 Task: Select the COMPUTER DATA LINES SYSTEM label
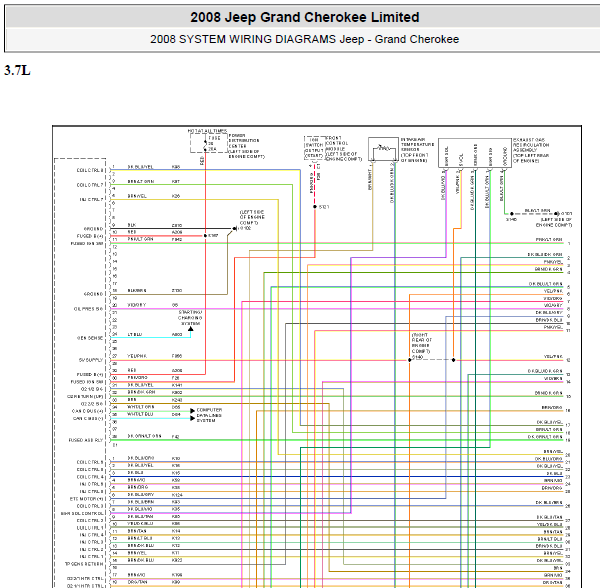point(209,415)
